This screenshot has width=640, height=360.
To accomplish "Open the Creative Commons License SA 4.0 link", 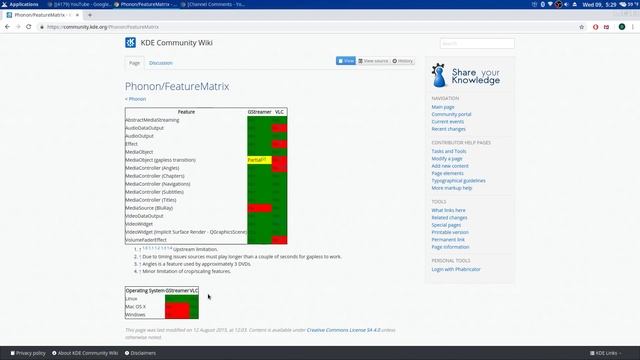I will click(x=343, y=330).
